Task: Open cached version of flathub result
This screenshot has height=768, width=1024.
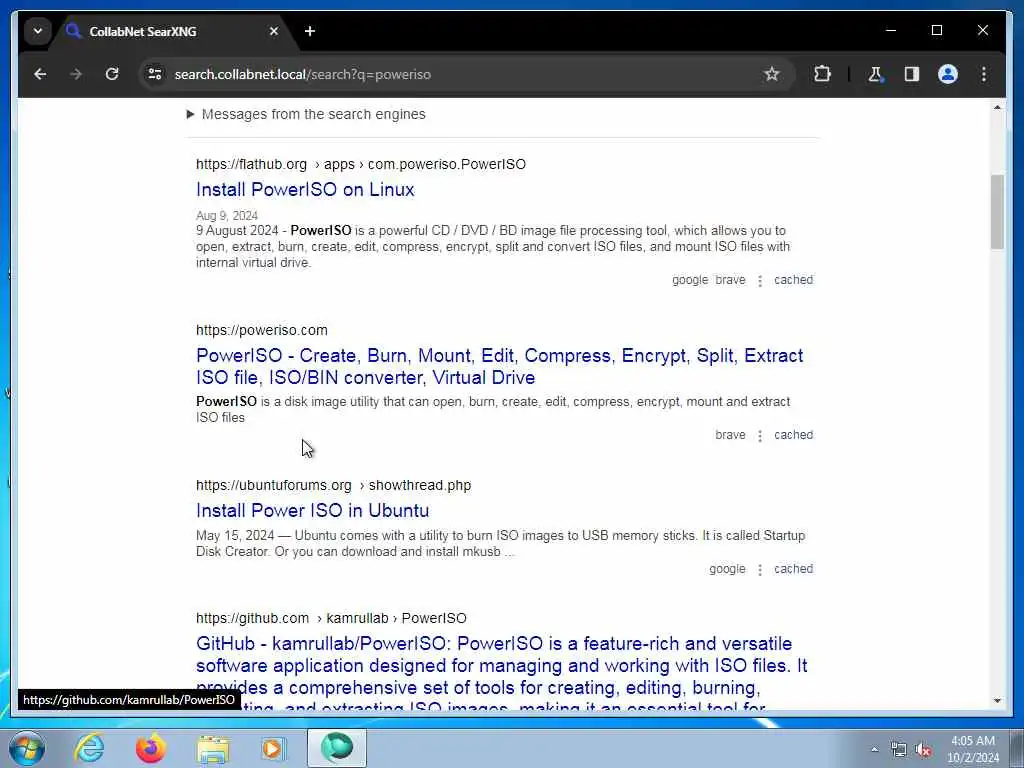Action: pyautogui.click(x=793, y=280)
